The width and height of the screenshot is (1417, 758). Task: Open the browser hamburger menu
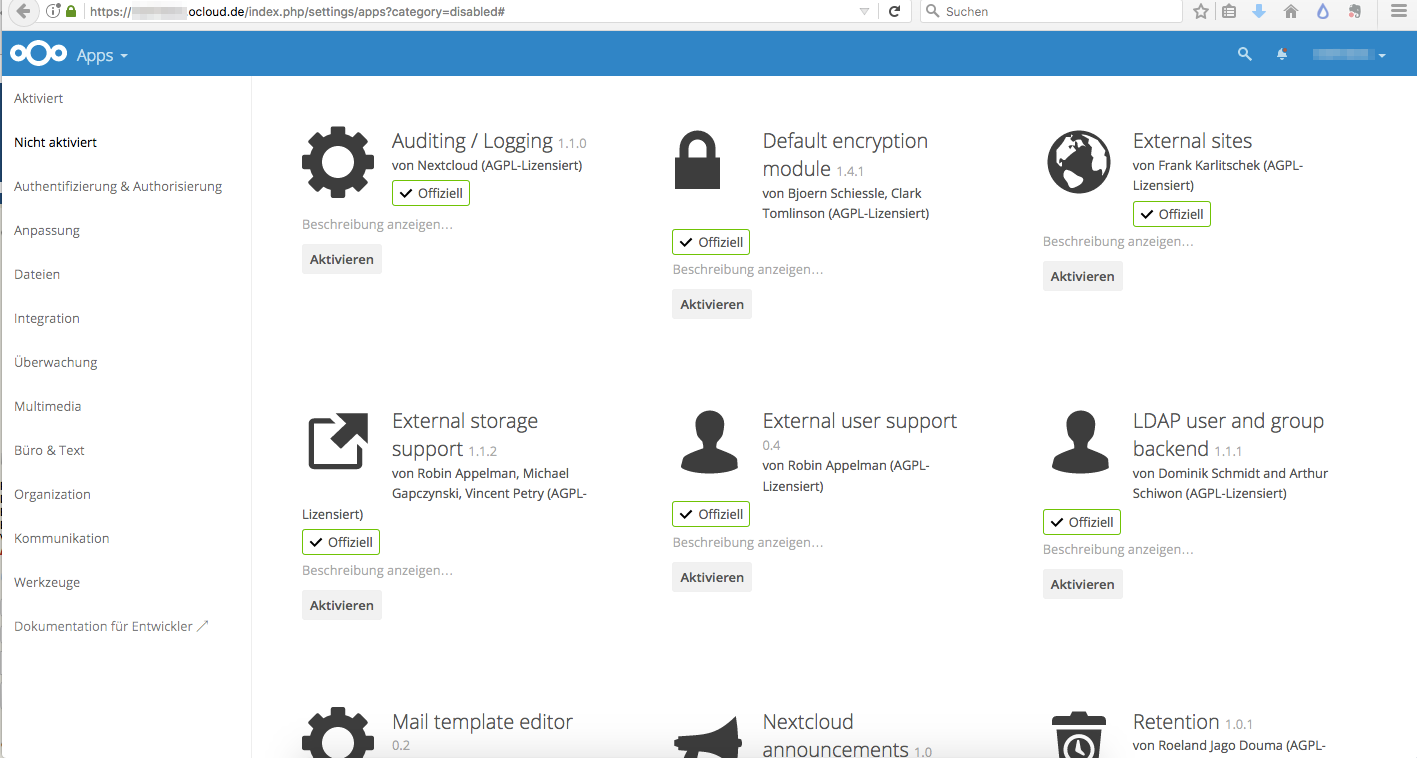click(x=1398, y=11)
